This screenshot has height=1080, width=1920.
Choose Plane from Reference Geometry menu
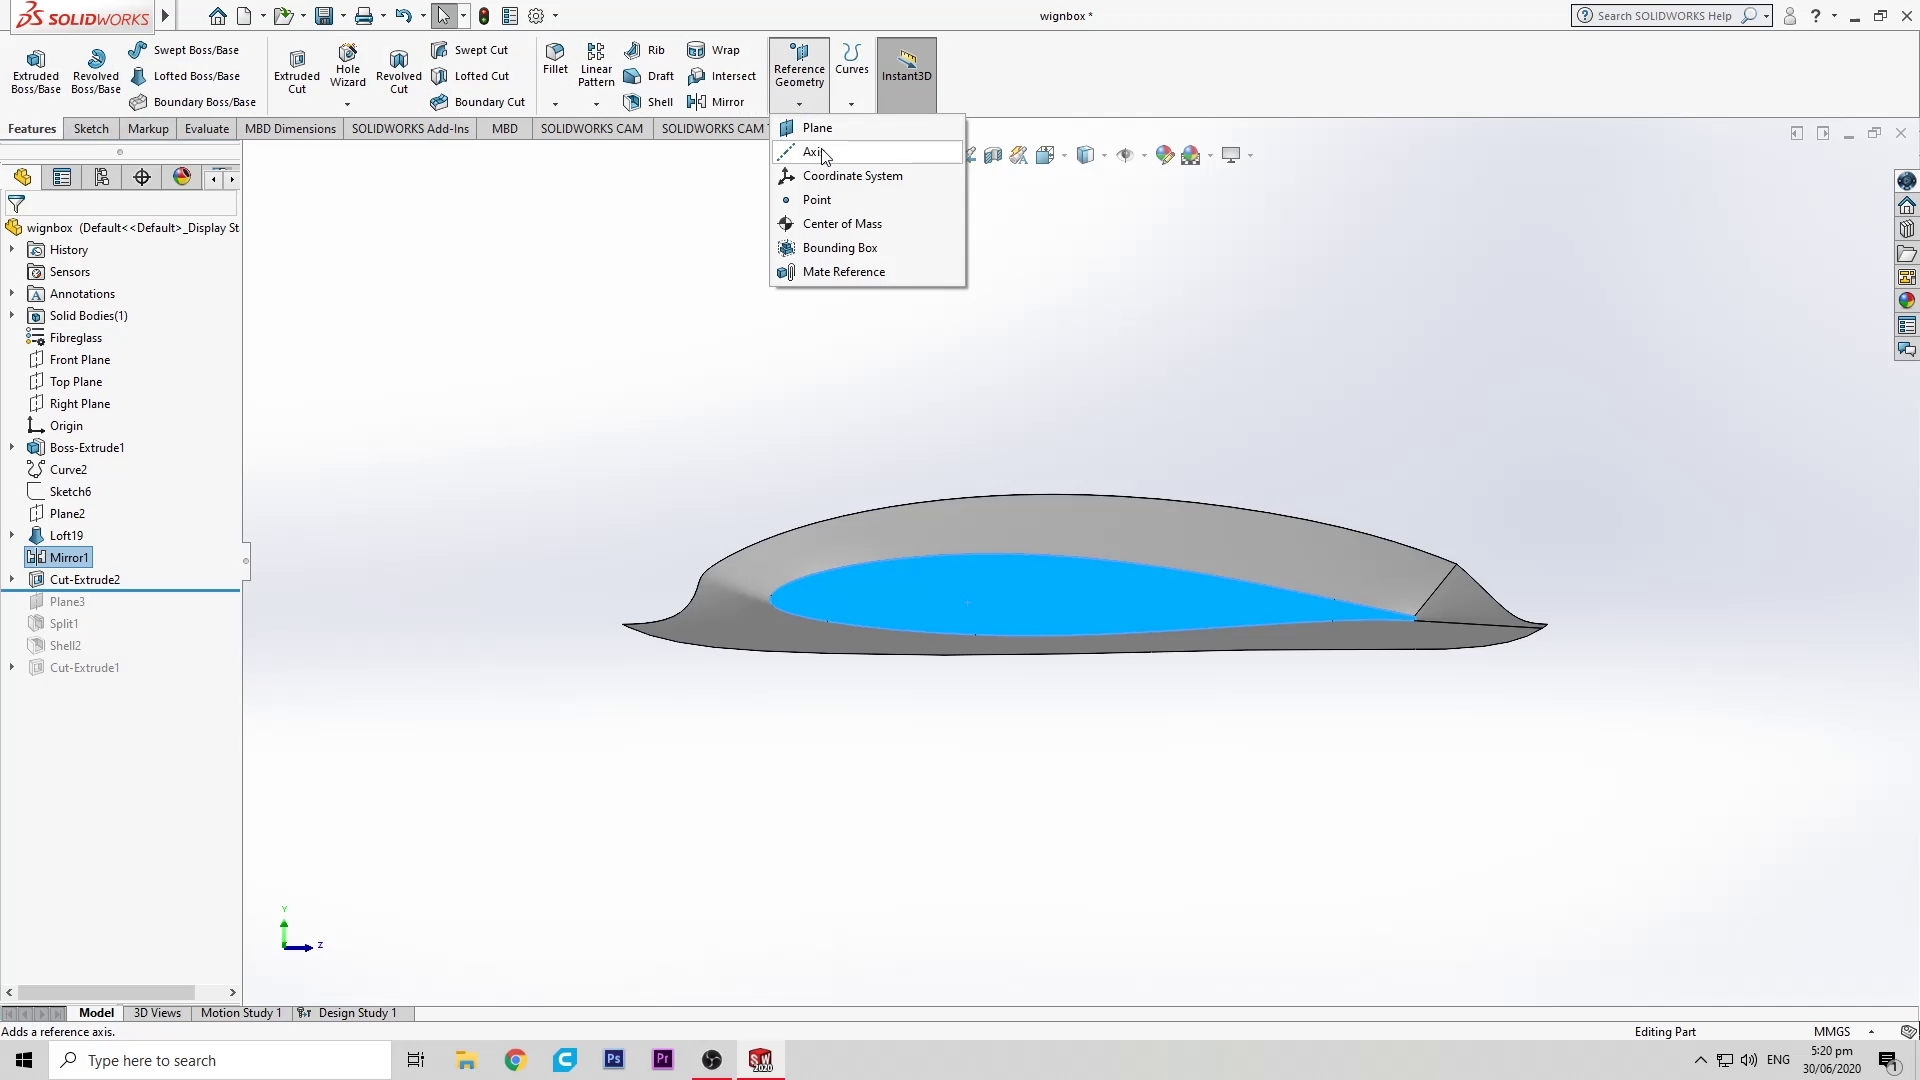(x=867, y=128)
